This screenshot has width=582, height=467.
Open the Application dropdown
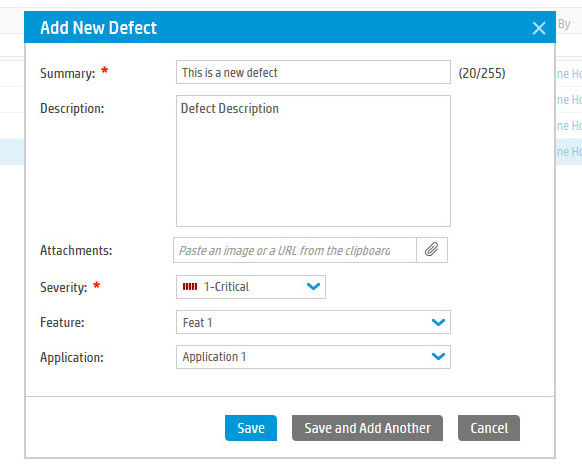pos(313,357)
